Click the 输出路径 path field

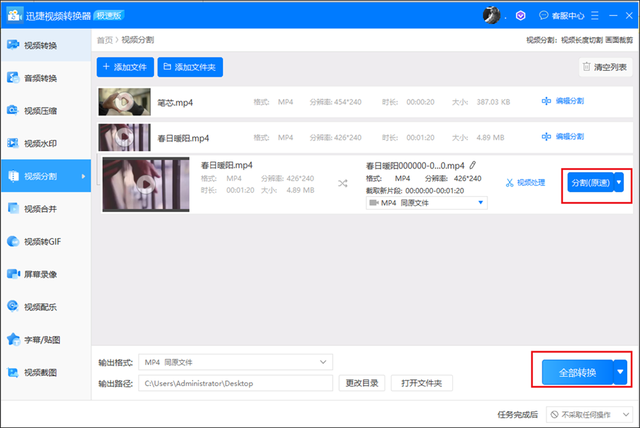point(236,383)
